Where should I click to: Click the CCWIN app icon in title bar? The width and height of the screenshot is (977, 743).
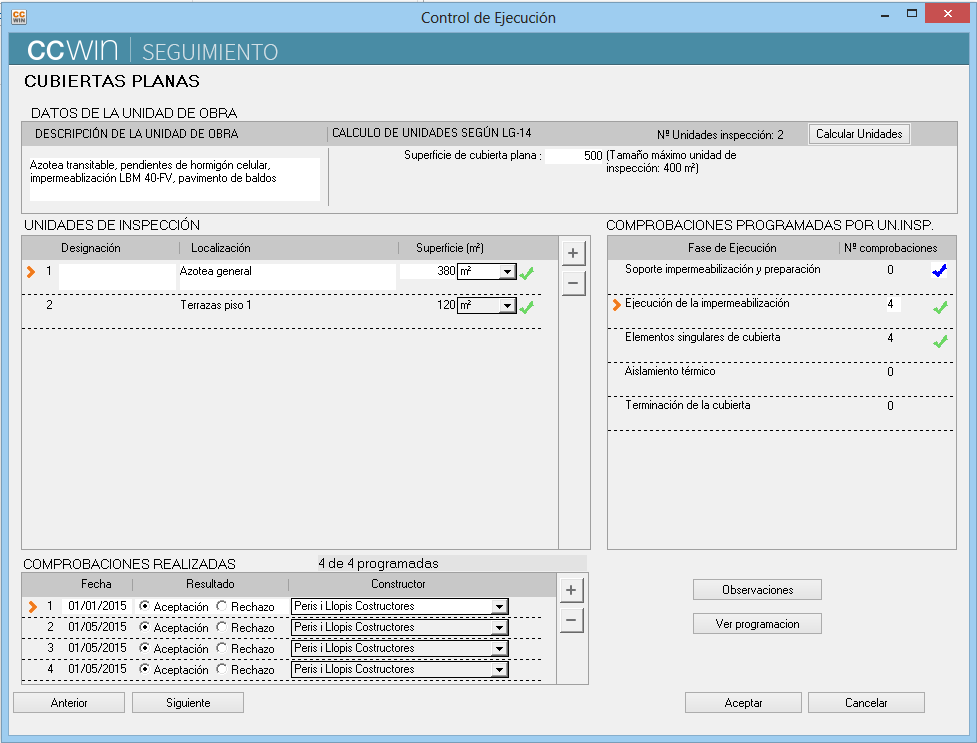[19, 17]
